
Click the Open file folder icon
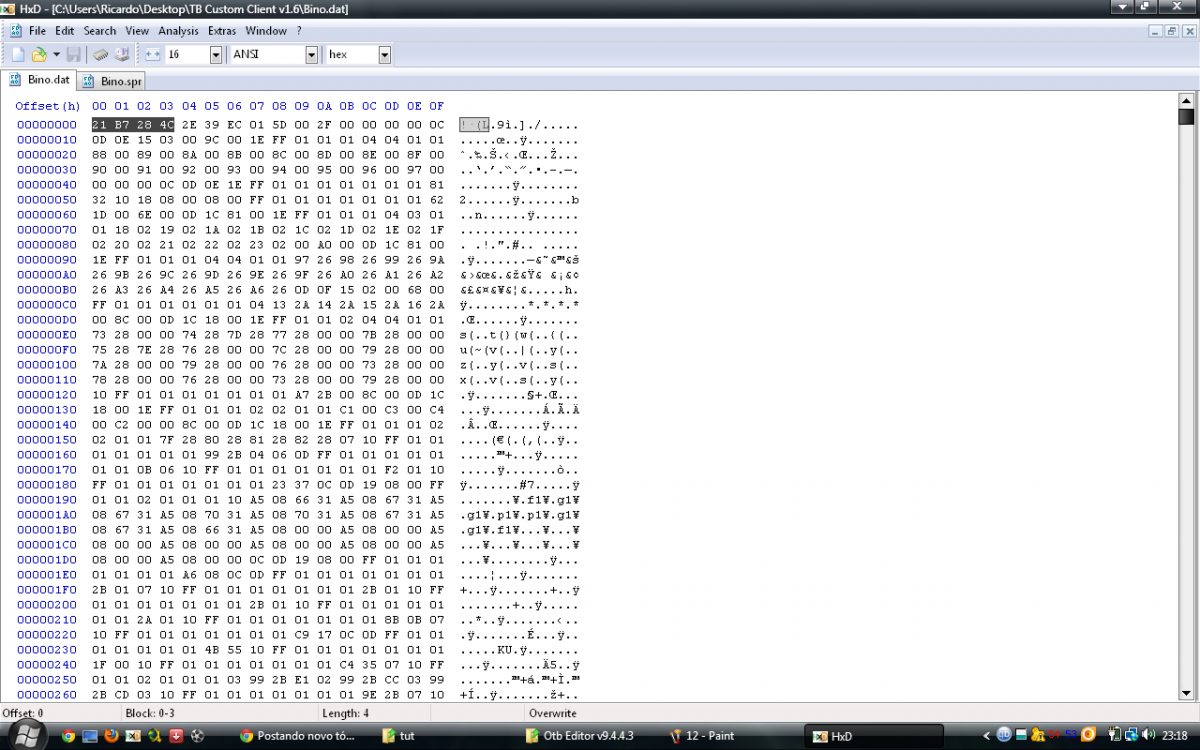pyautogui.click(x=38, y=54)
